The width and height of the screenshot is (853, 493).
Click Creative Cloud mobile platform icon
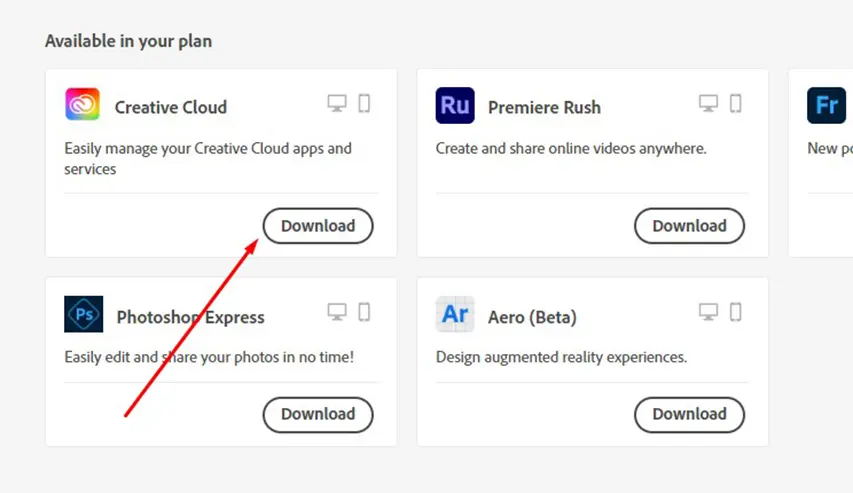click(x=364, y=103)
